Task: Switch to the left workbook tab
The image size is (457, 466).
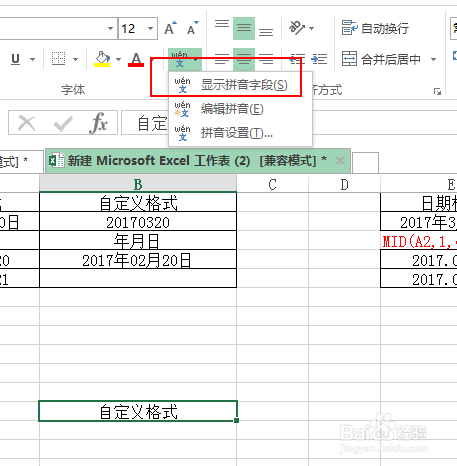Action: pyautogui.click(x=21, y=162)
